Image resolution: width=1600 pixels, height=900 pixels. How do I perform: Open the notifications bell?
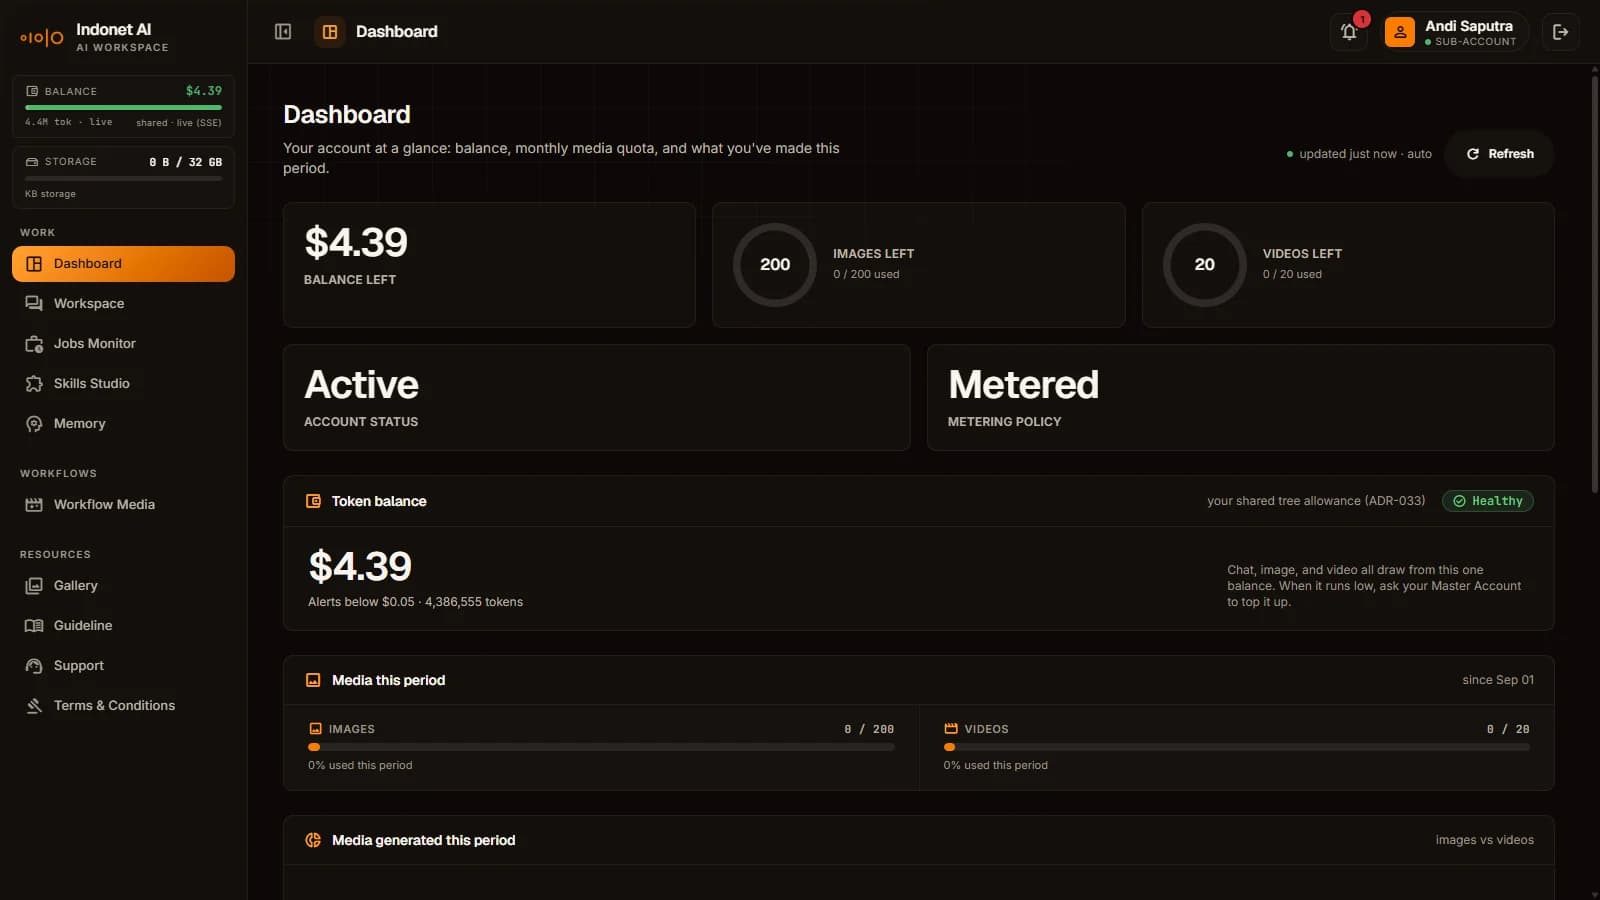(1349, 32)
